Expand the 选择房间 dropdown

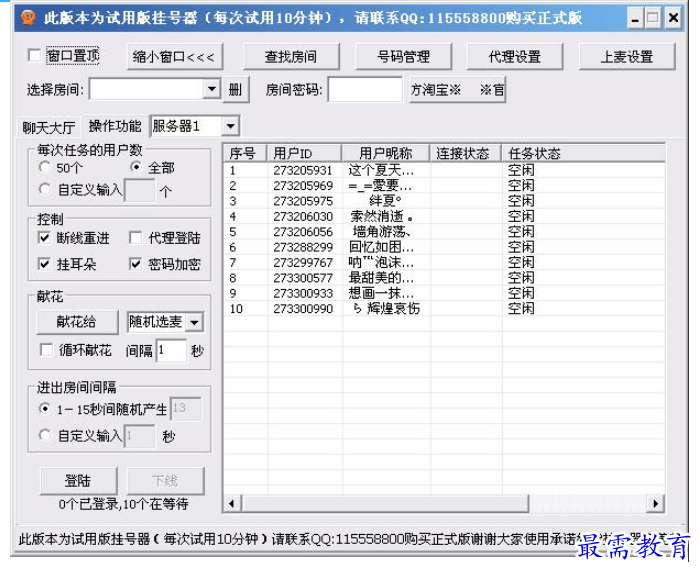(x=212, y=89)
